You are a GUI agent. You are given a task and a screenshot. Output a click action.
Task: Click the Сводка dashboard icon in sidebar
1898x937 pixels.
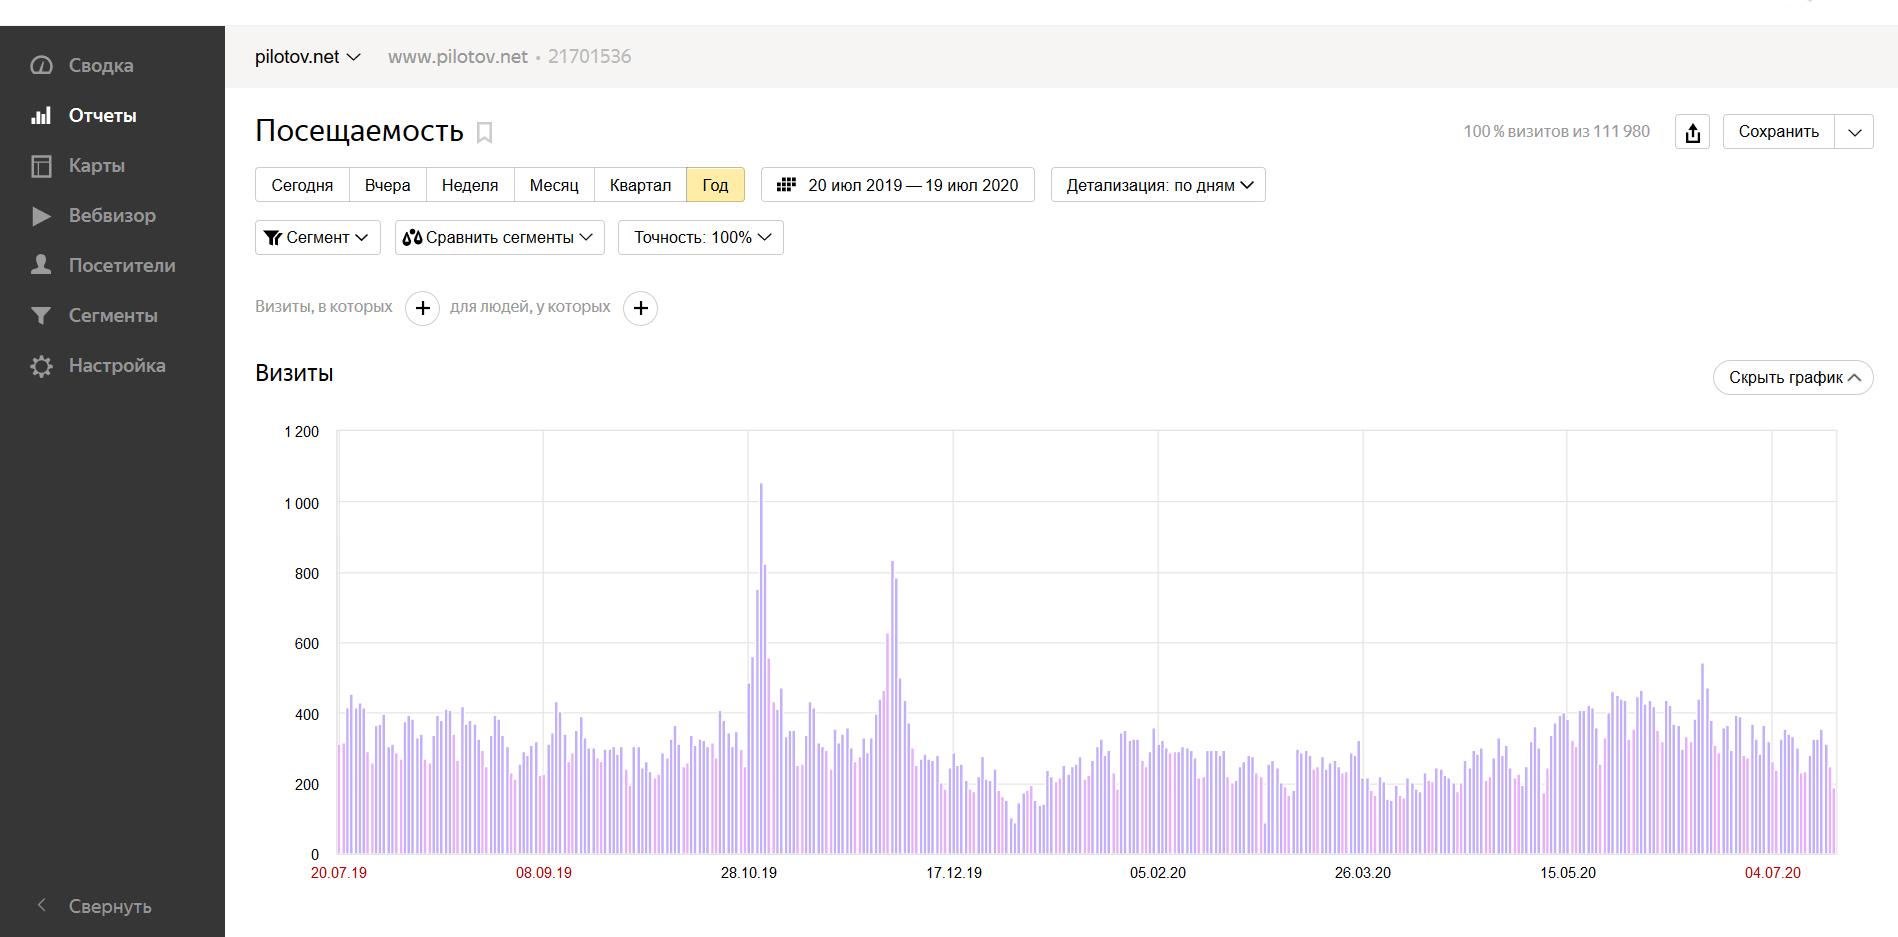[x=41, y=65]
